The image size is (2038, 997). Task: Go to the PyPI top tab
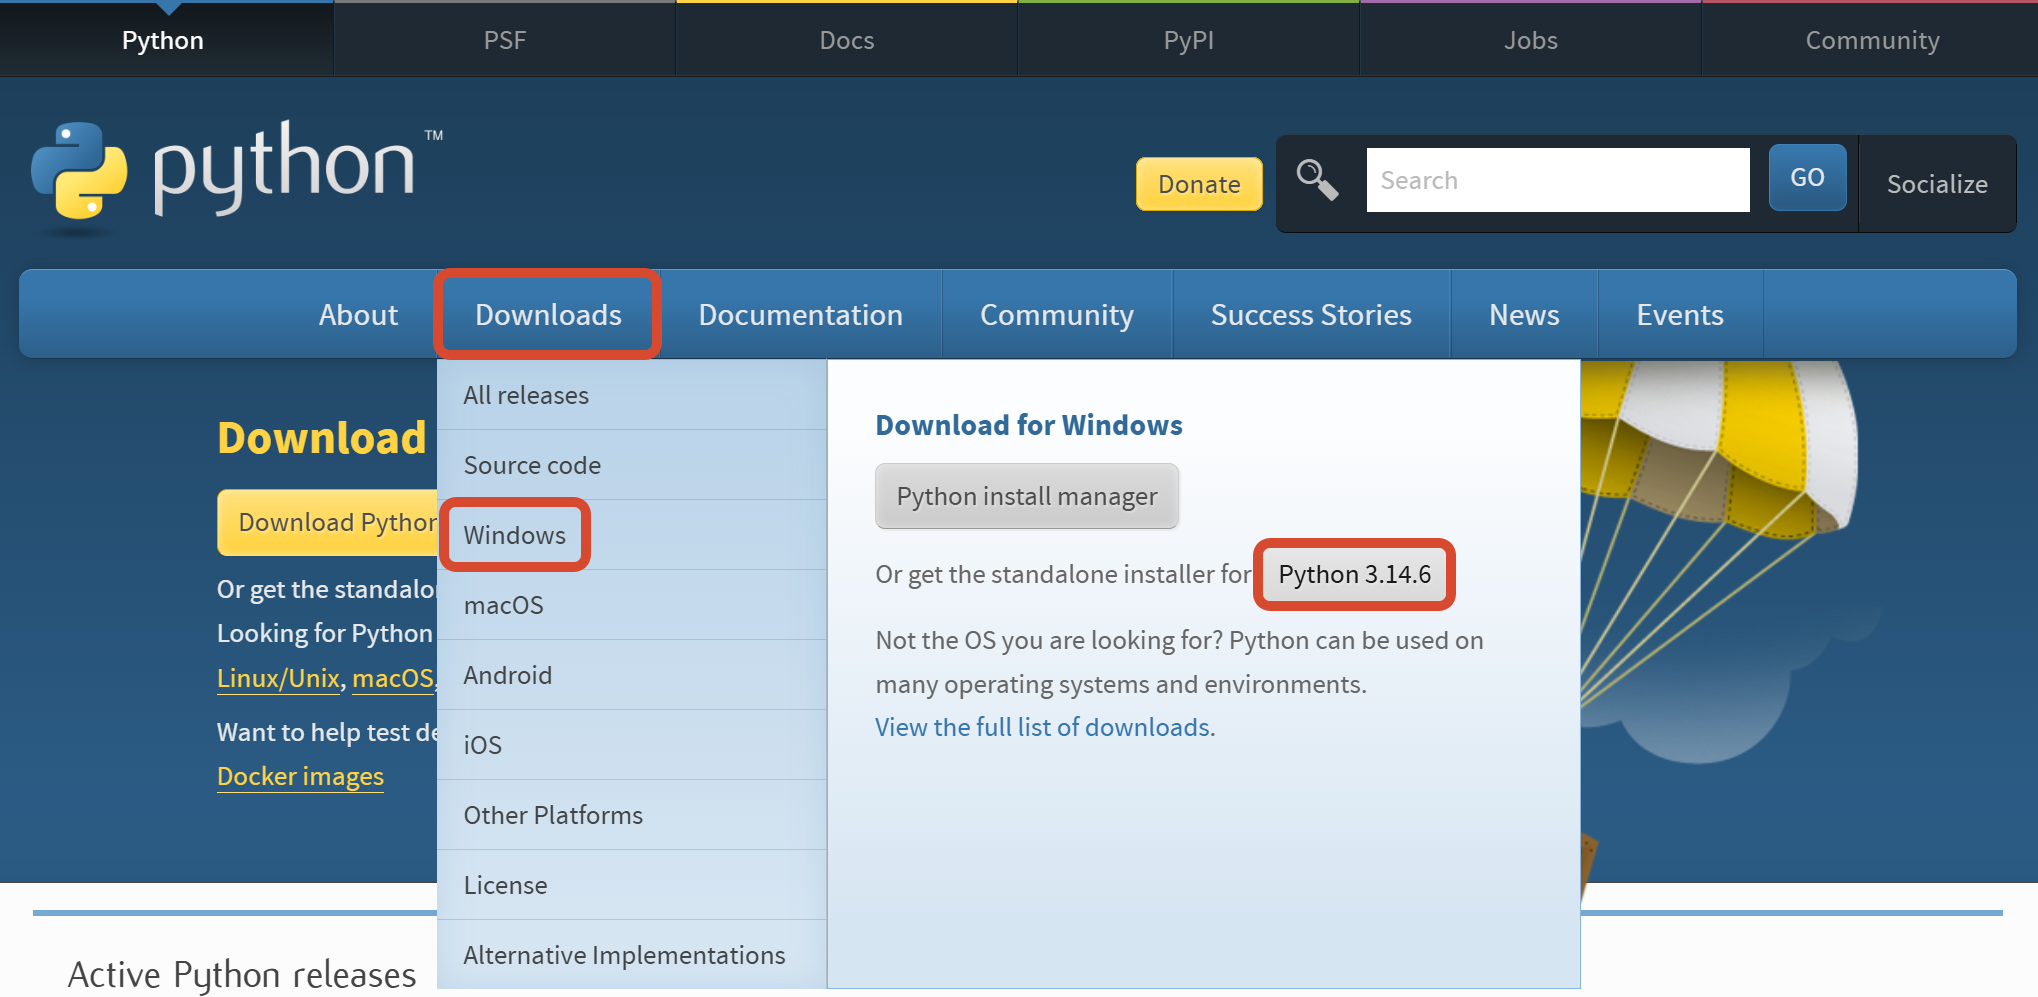pos(1189,40)
